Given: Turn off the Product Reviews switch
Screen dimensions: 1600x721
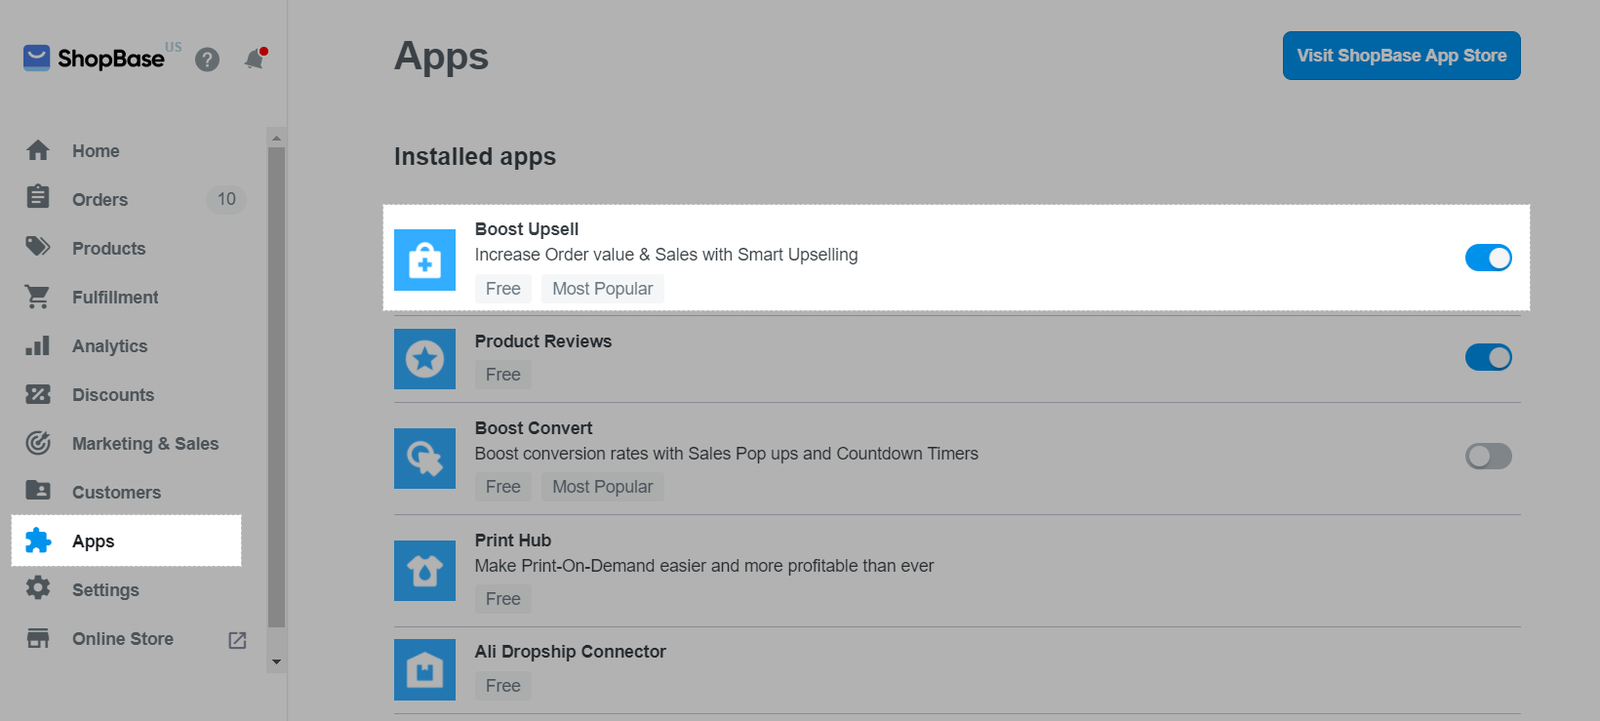Looking at the screenshot, I should click(x=1488, y=357).
